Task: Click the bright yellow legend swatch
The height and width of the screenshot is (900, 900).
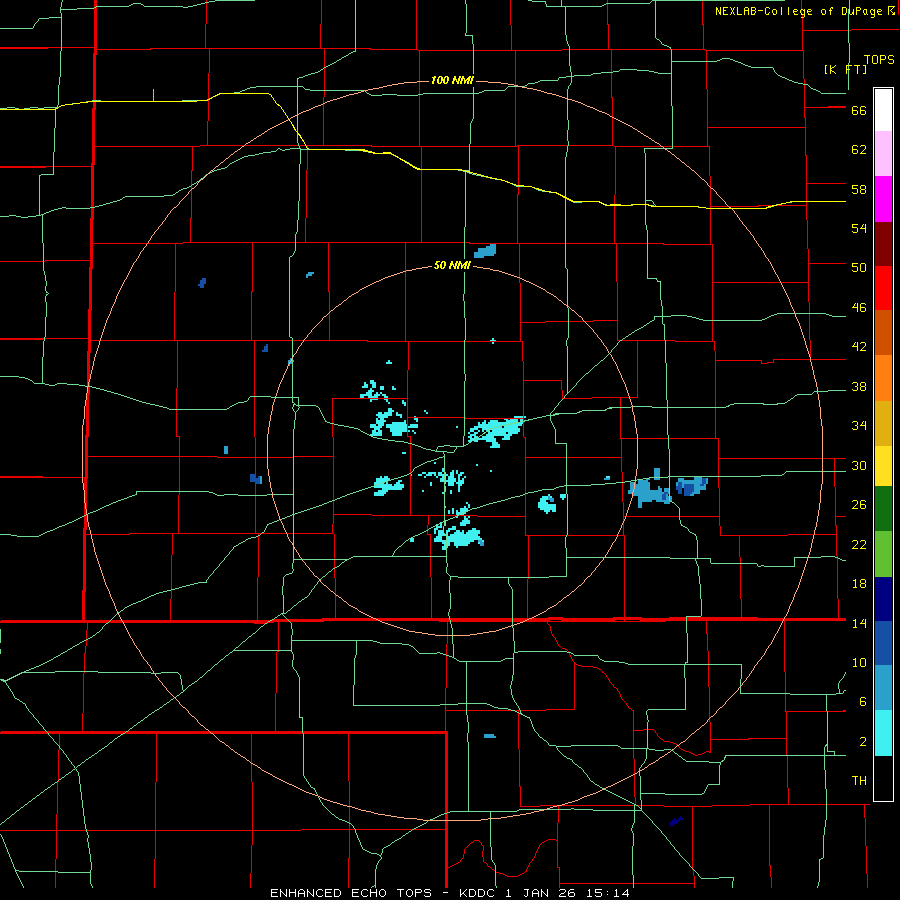Action: pos(883,466)
